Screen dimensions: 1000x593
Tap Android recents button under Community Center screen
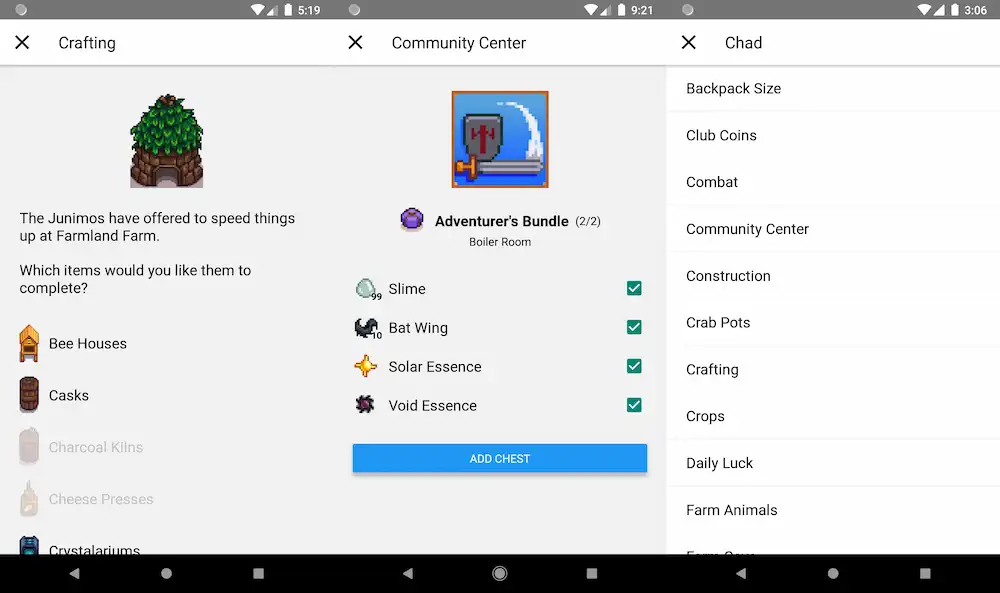(x=592, y=573)
